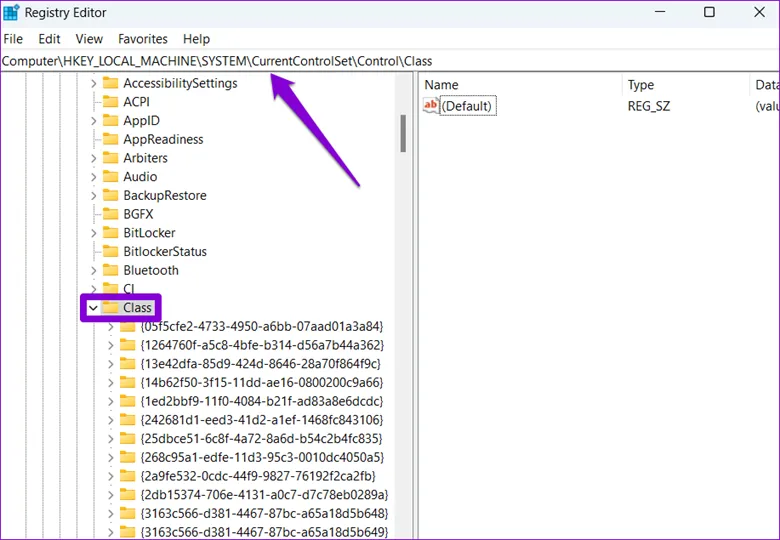Click the ACPI folder icon

tap(110, 102)
